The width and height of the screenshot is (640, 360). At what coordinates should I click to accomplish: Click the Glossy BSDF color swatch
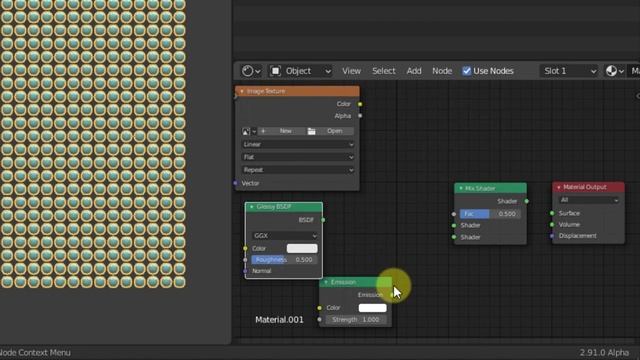coord(302,248)
